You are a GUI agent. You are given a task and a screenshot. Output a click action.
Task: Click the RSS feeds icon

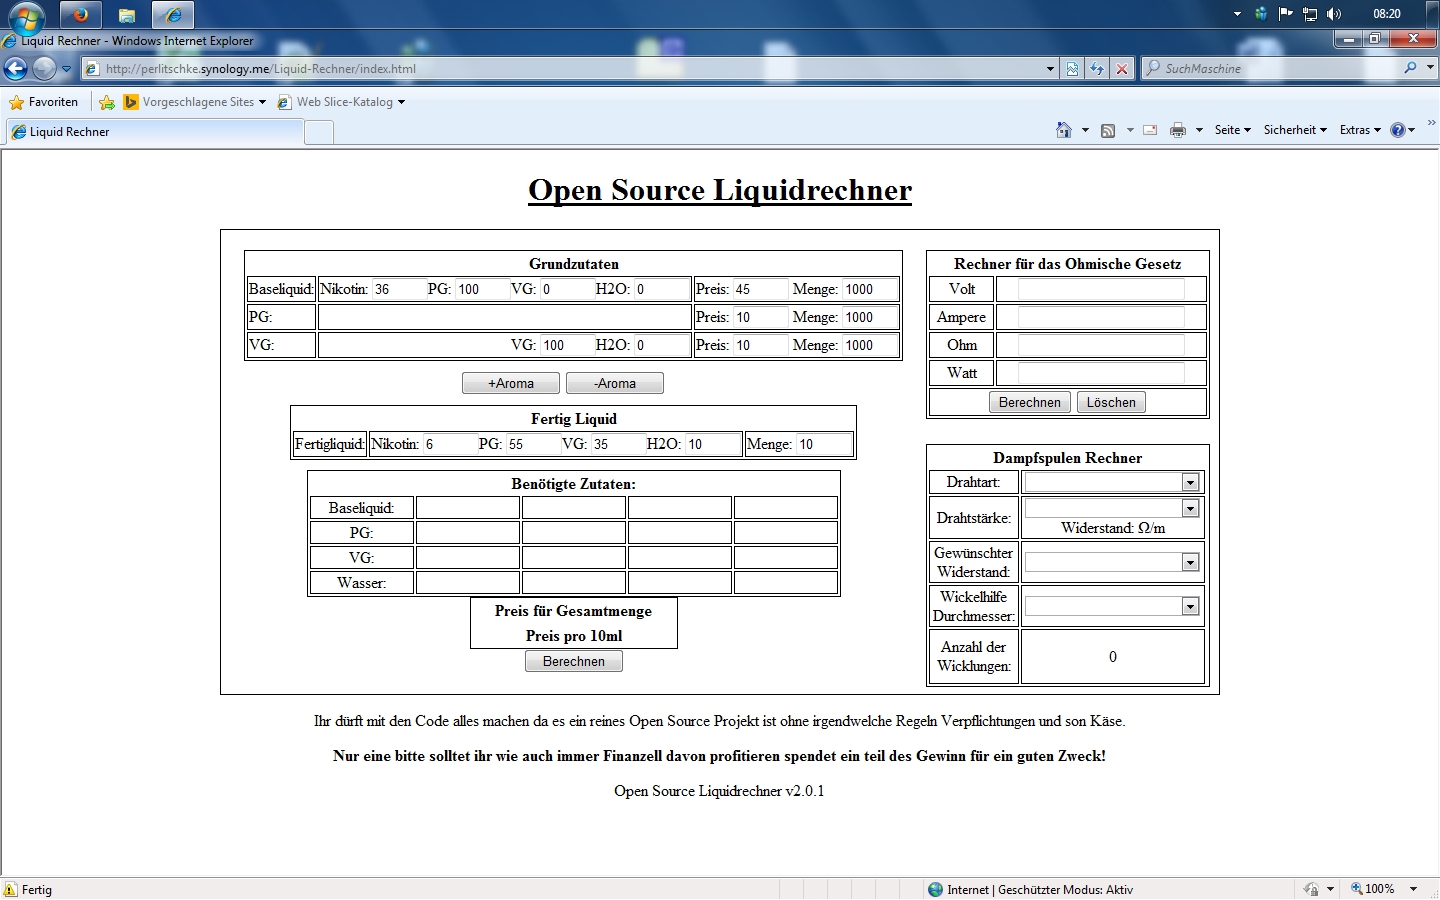coord(1108,130)
